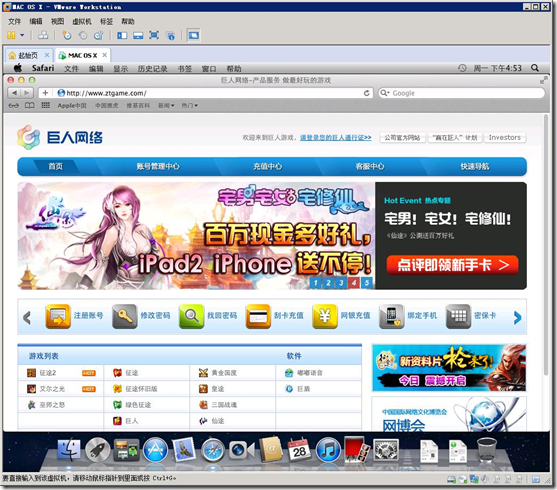This screenshot has height=490, width=557.
Task: Close the MAC OS X tab
Action: point(104,55)
